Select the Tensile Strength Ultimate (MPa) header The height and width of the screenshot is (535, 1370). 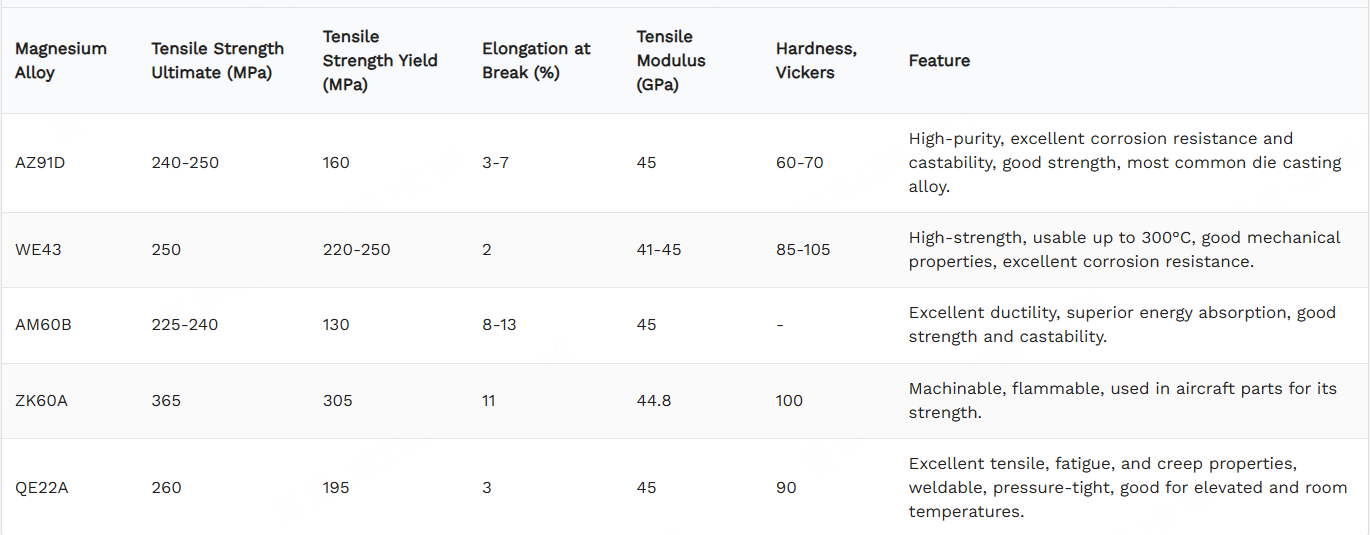(x=218, y=60)
